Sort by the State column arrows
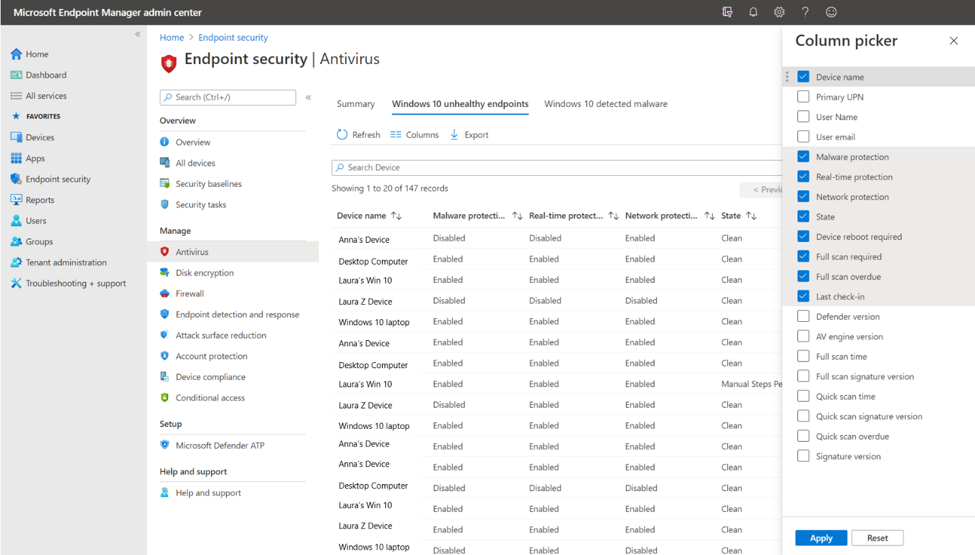The width and height of the screenshot is (975, 555). click(752, 216)
